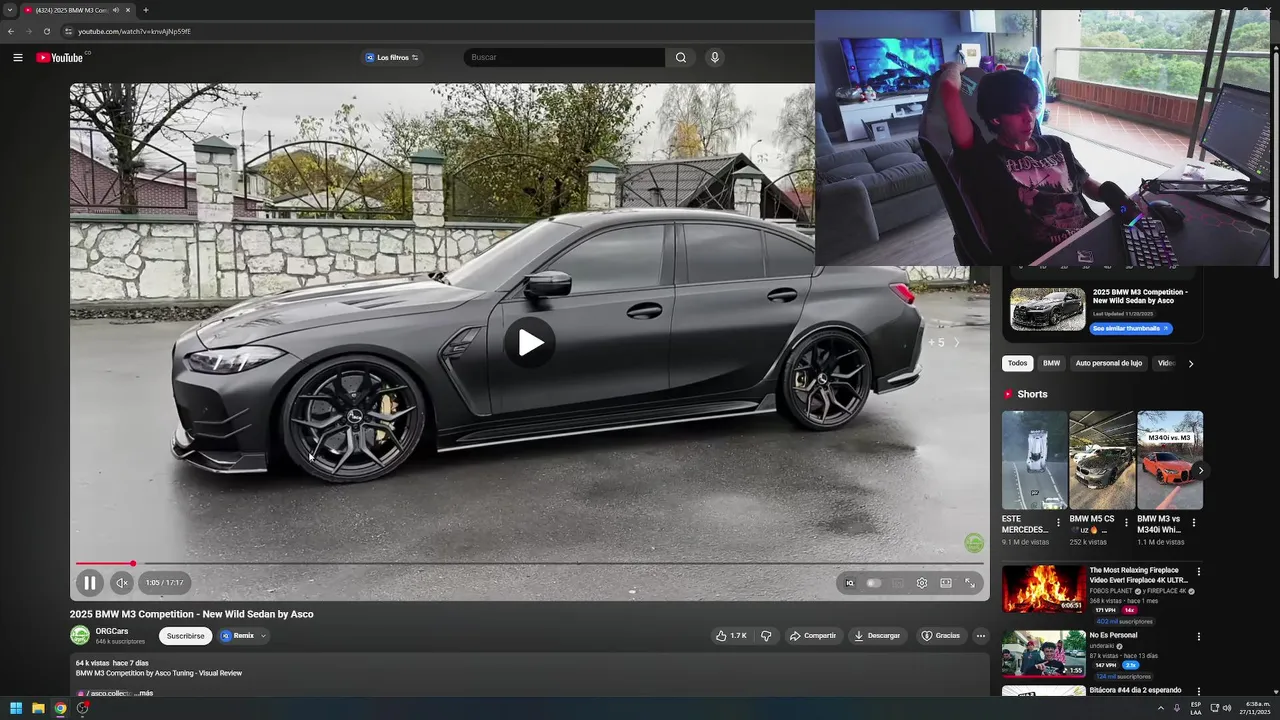This screenshot has height=720, width=1280.
Task: Select Auto personal de lujo chip
Action: click(1109, 363)
